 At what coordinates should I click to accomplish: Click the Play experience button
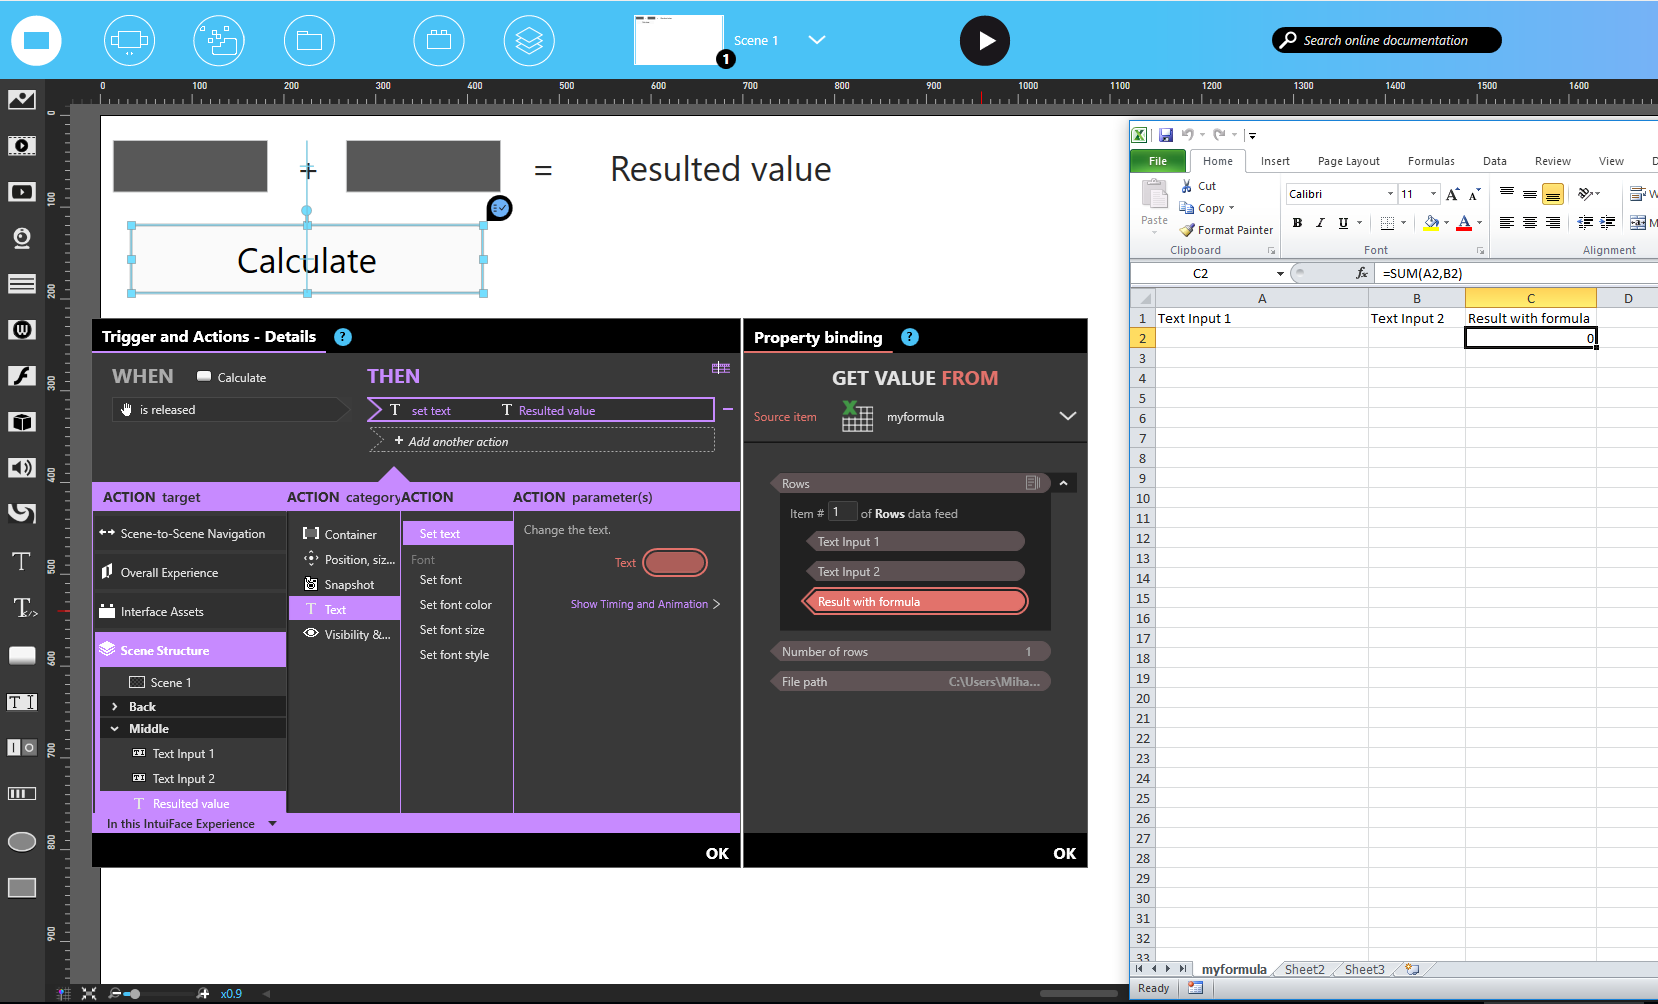coord(984,41)
